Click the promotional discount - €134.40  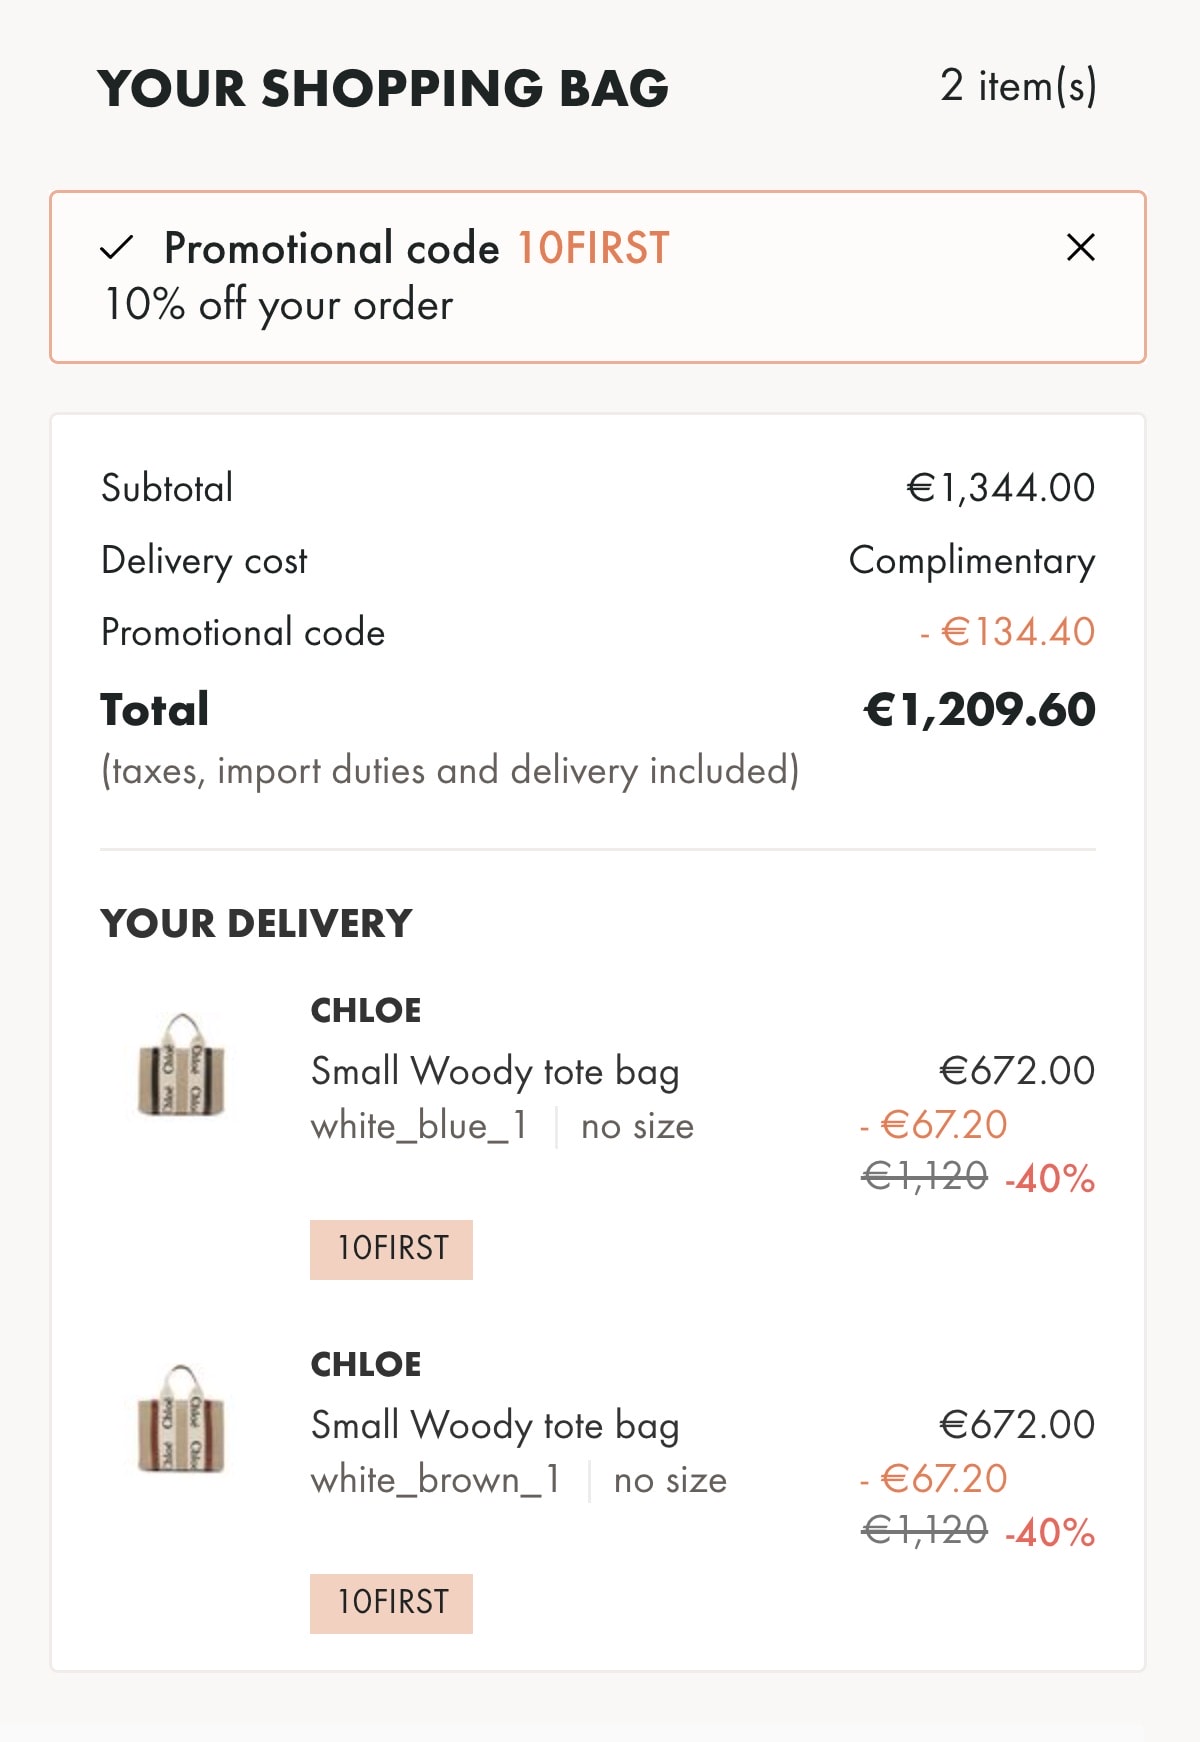pyautogui.click(x=1008, y=632)
